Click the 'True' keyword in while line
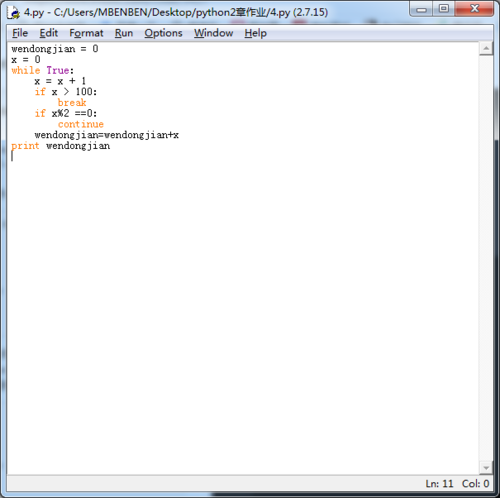 coord(58,70)
